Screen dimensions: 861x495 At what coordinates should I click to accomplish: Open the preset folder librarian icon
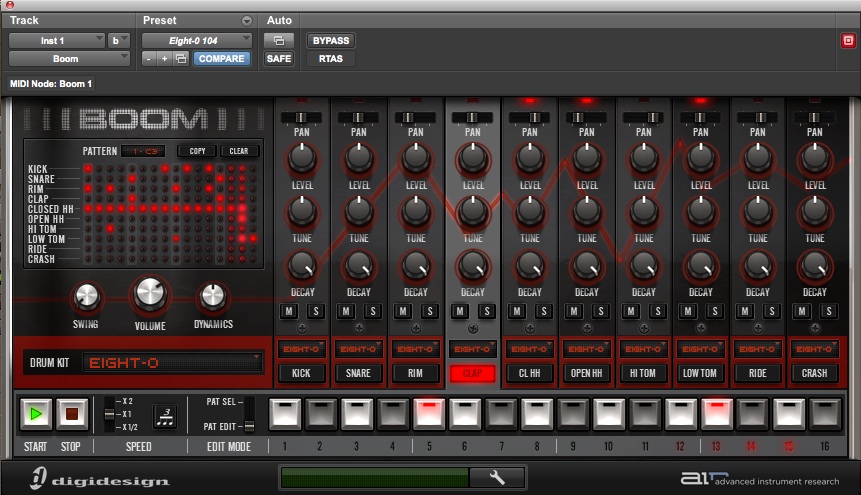[x=181, y=59]
